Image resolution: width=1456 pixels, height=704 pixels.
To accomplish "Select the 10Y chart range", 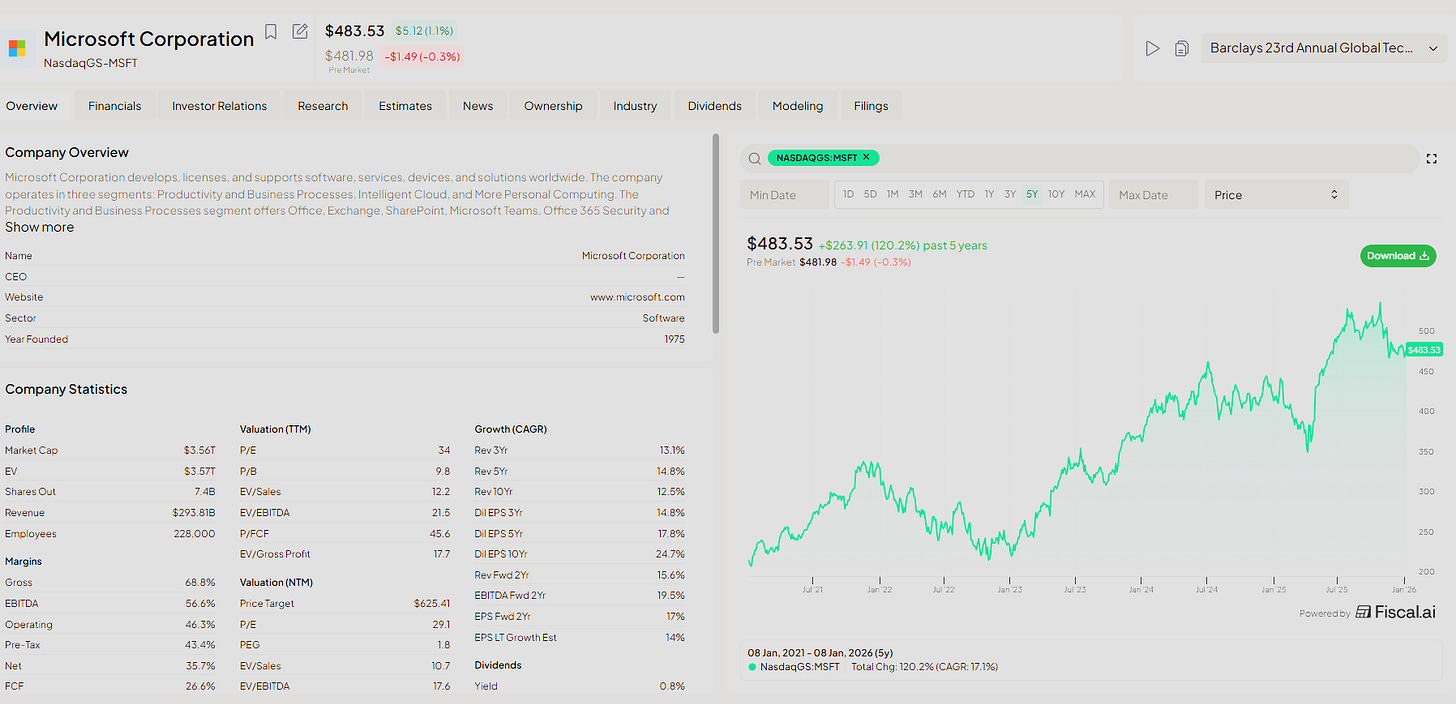I will tap(1056, 194).
